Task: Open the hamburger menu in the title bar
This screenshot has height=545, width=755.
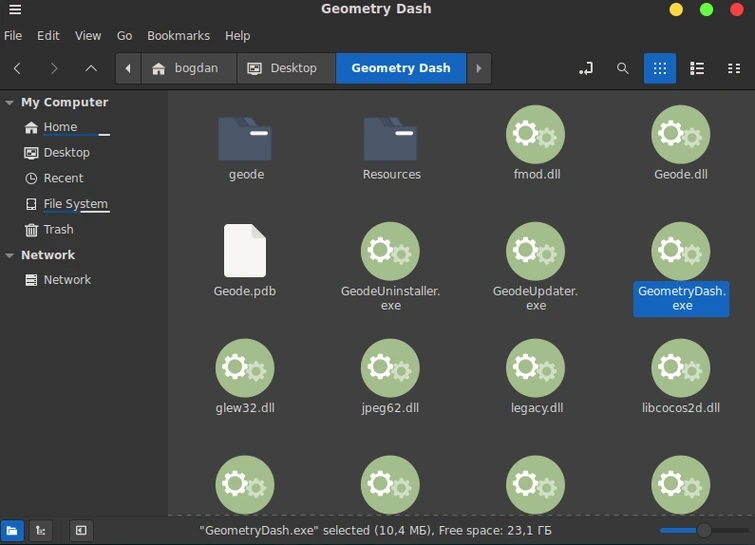Action: pyautogui.click(x=15, y=9)
